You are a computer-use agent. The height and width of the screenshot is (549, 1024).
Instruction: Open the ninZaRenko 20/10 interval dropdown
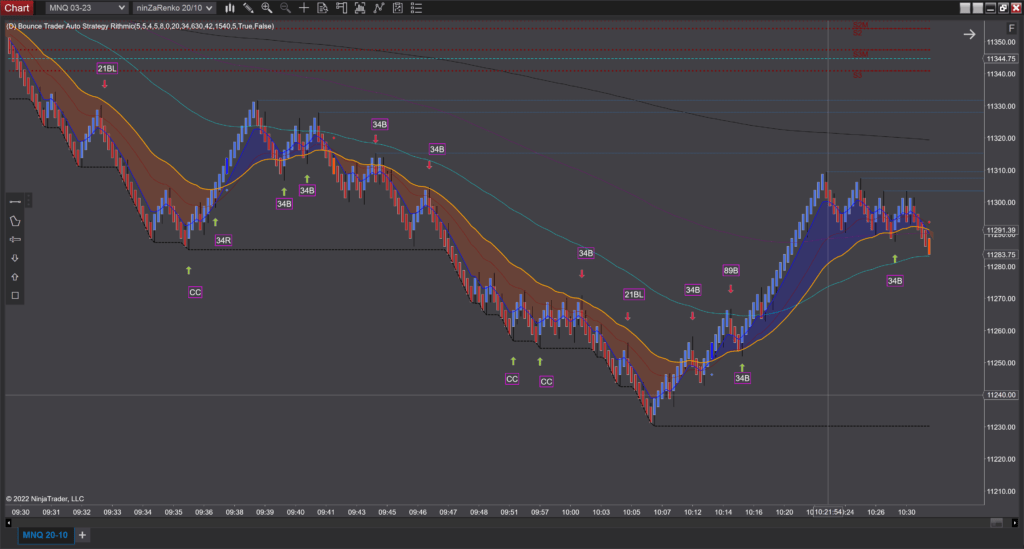(x=174, y=8)
